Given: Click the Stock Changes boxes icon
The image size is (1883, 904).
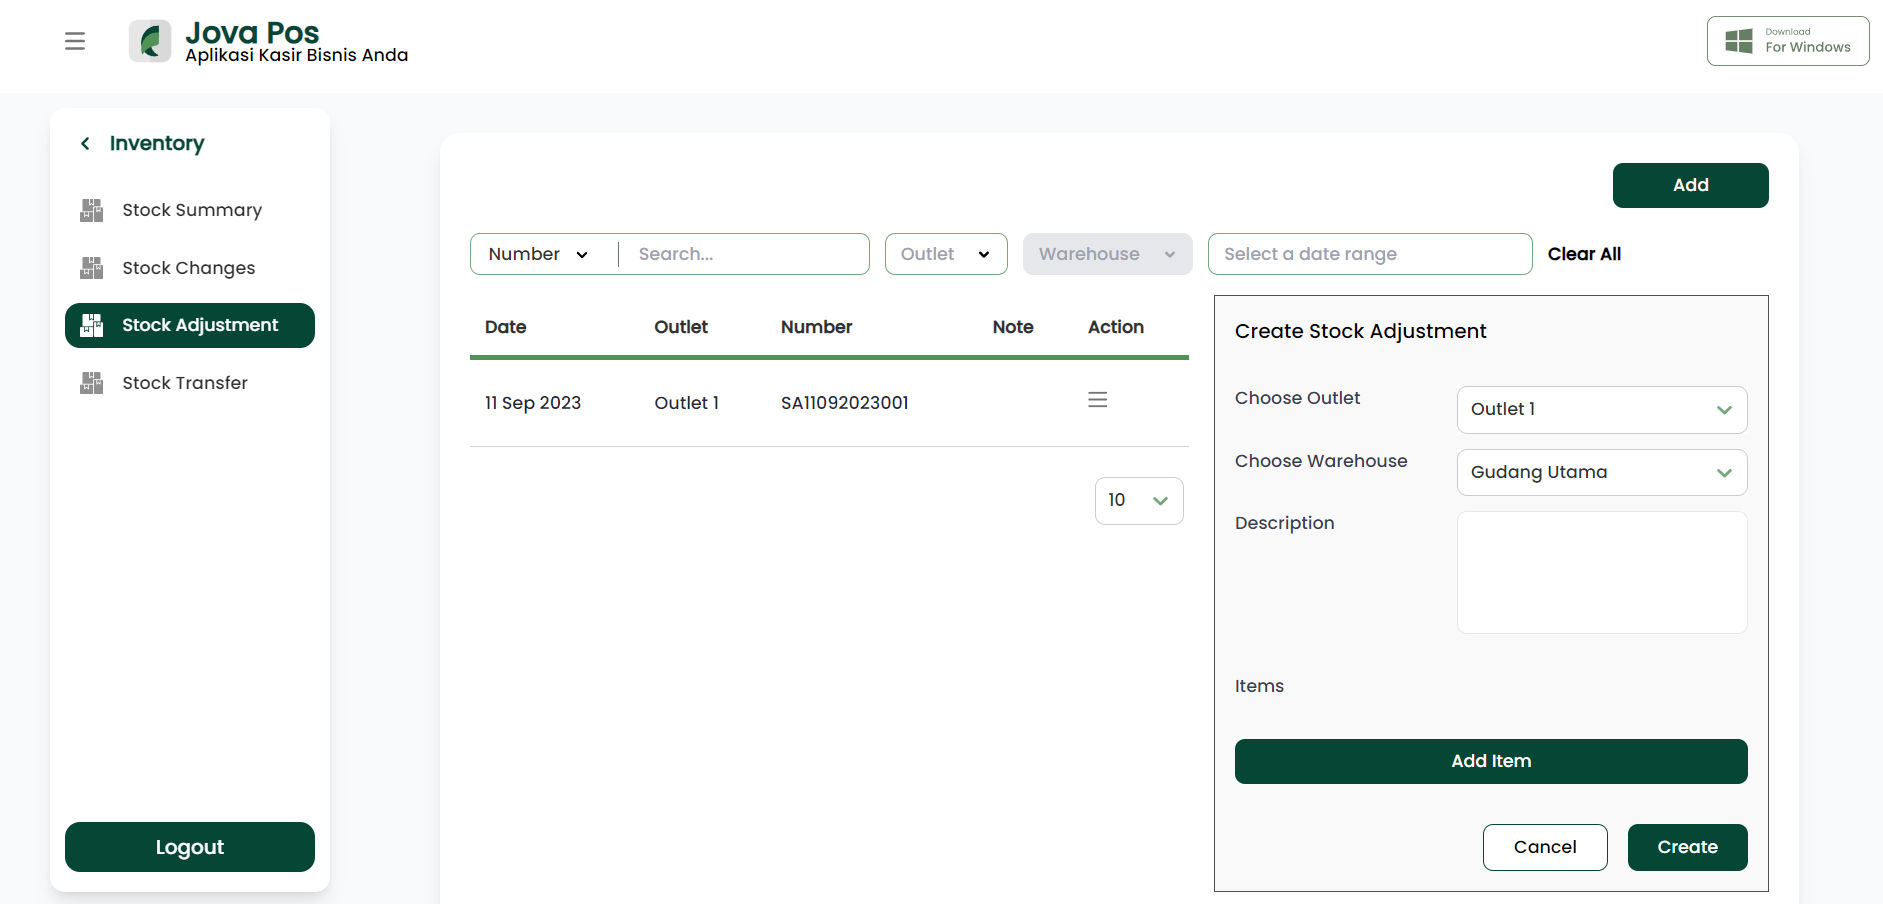Looking at the screenshot, I should click(x=92, y=268).
